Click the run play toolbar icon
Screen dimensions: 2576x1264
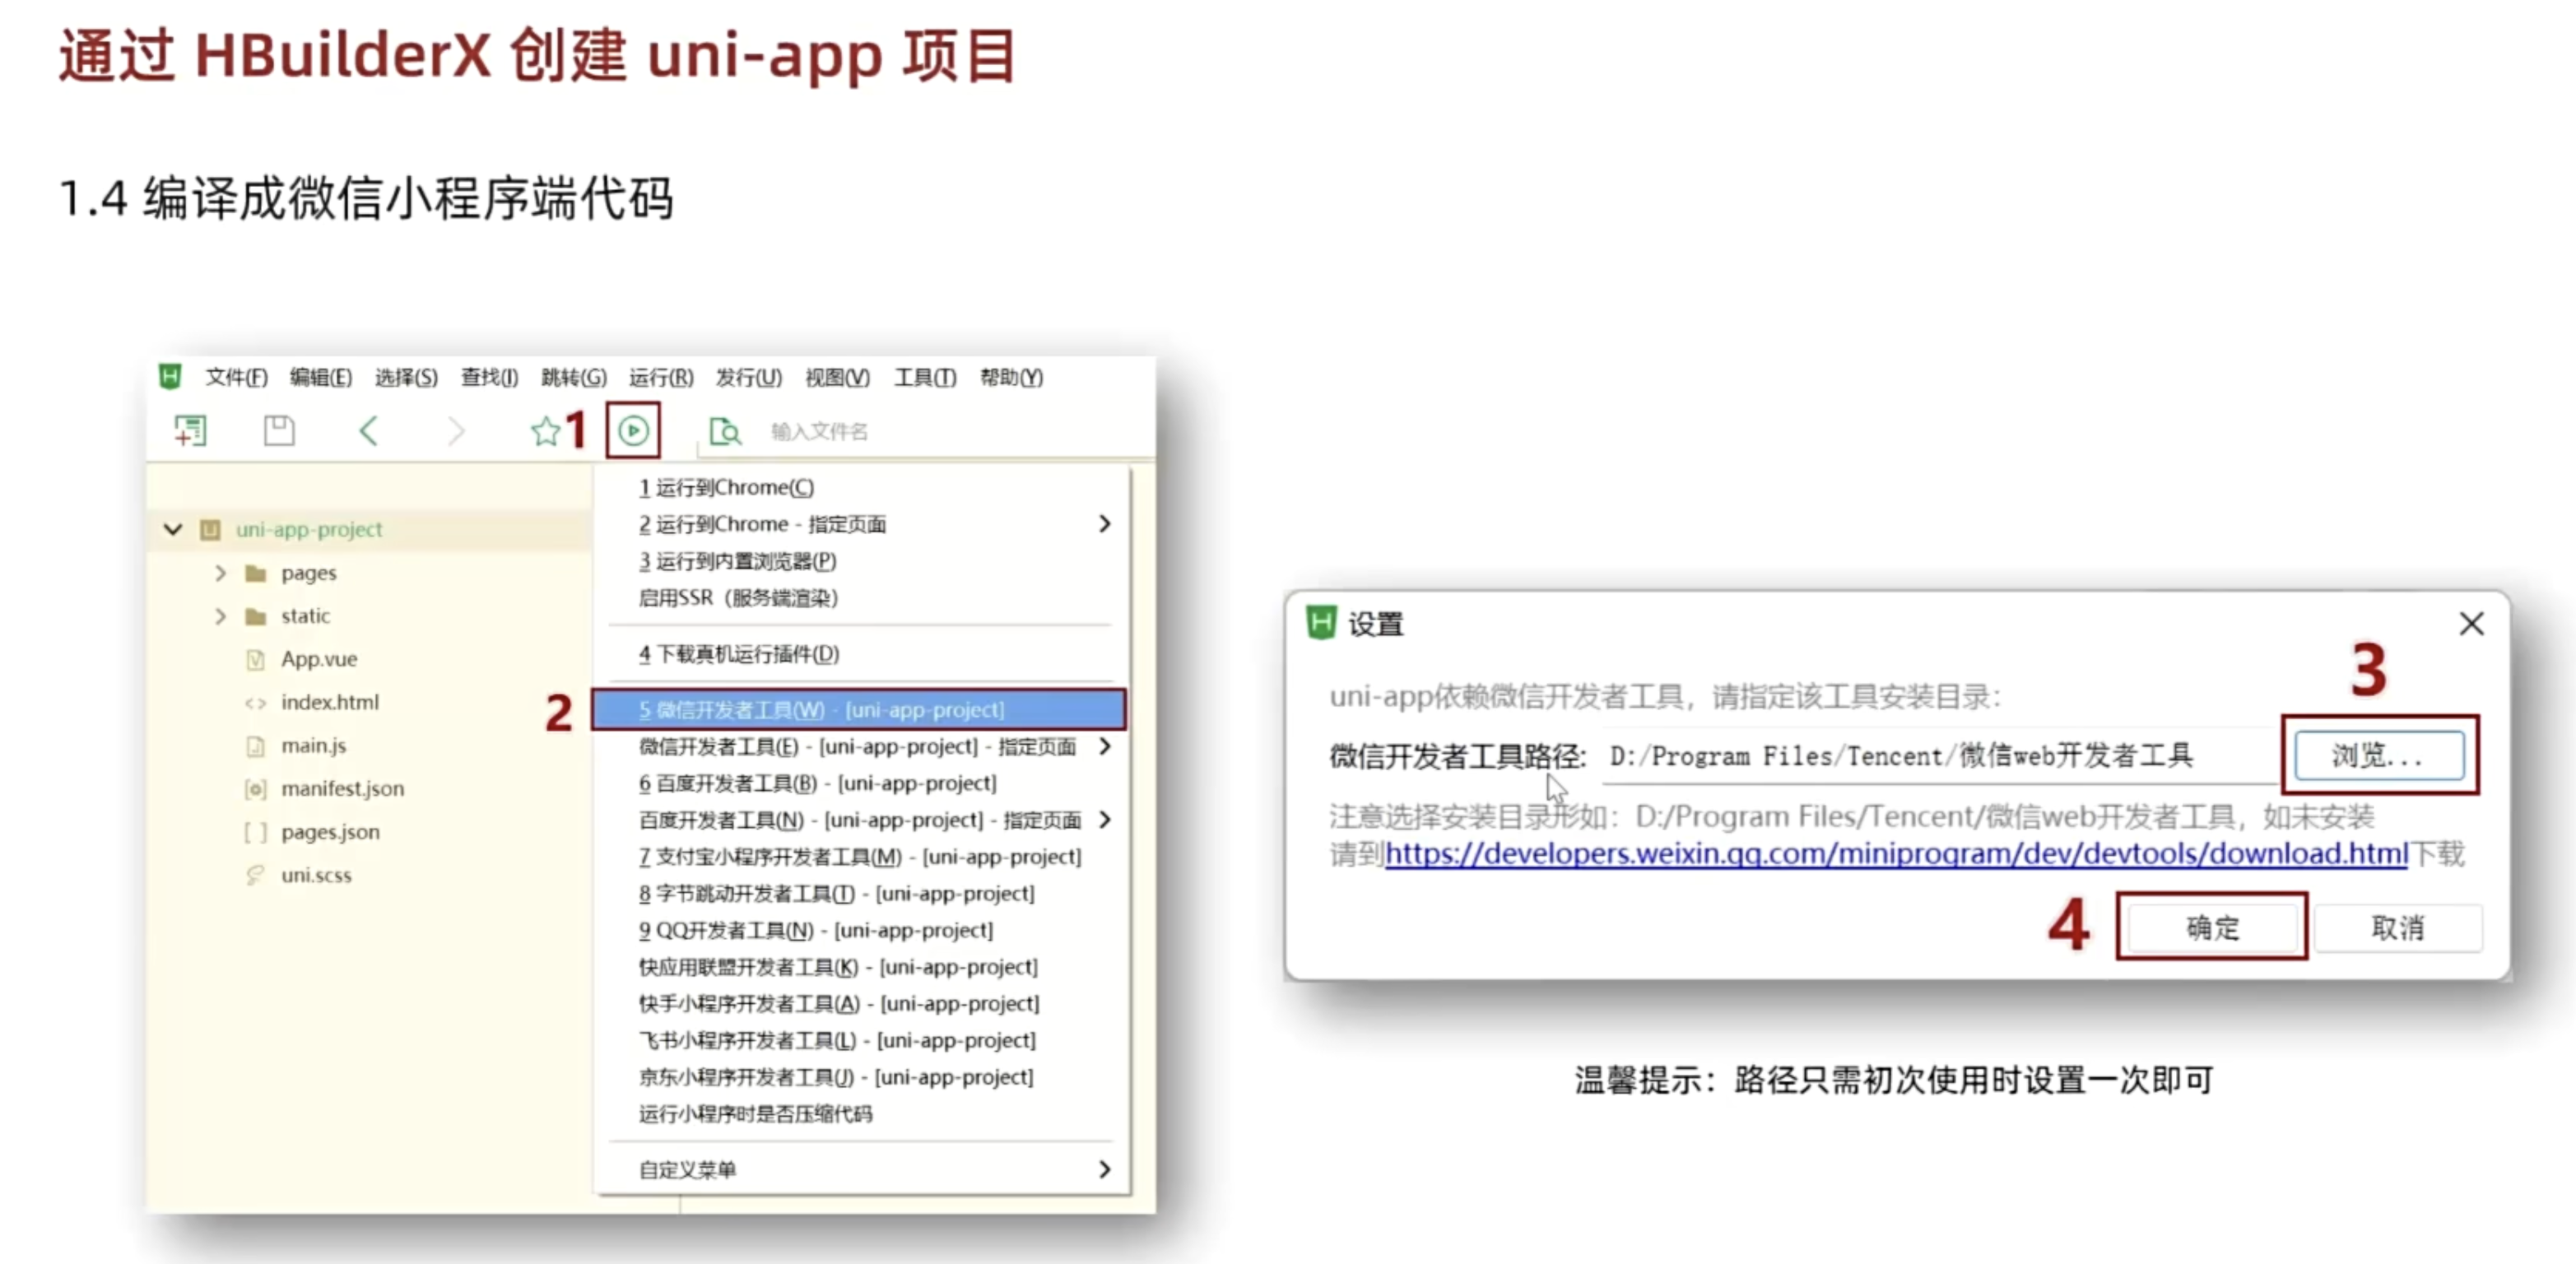pyautogui.click(x=633, y=431)
